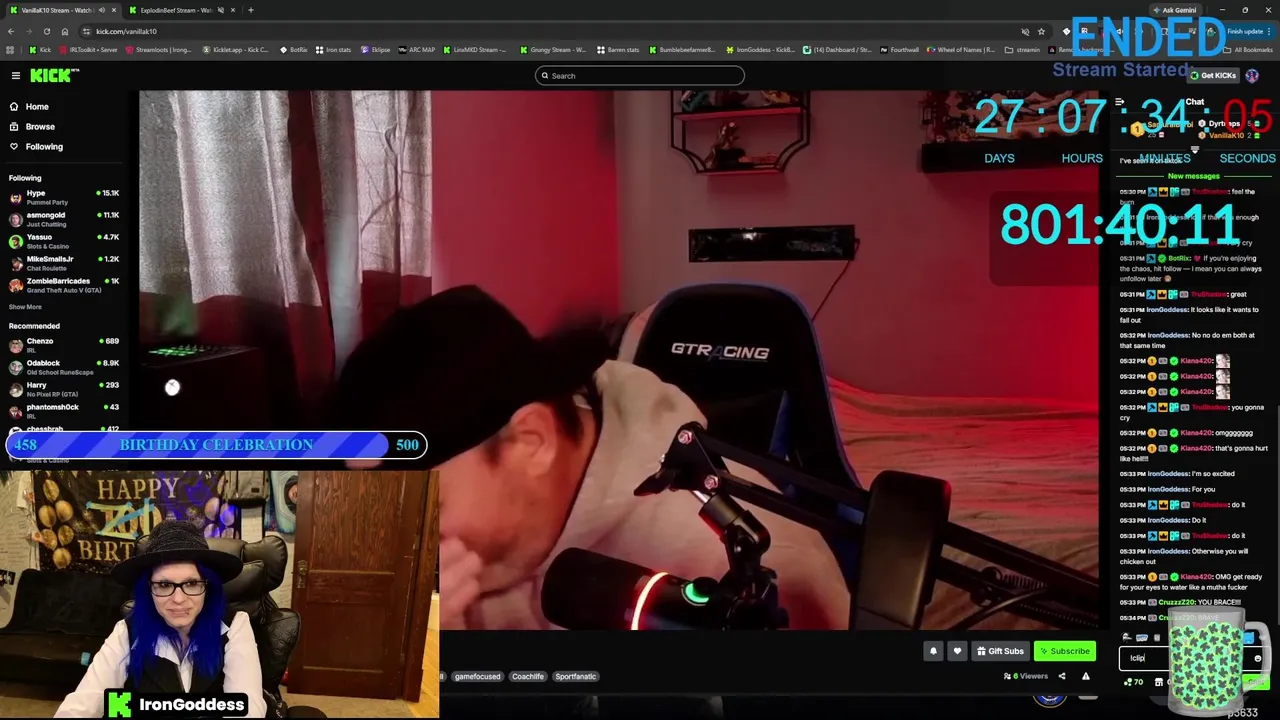The height and width of the screenshot is (720, 1280).
Task: Open Kicklet.app bookmark
Action: (x=235, y=50)
